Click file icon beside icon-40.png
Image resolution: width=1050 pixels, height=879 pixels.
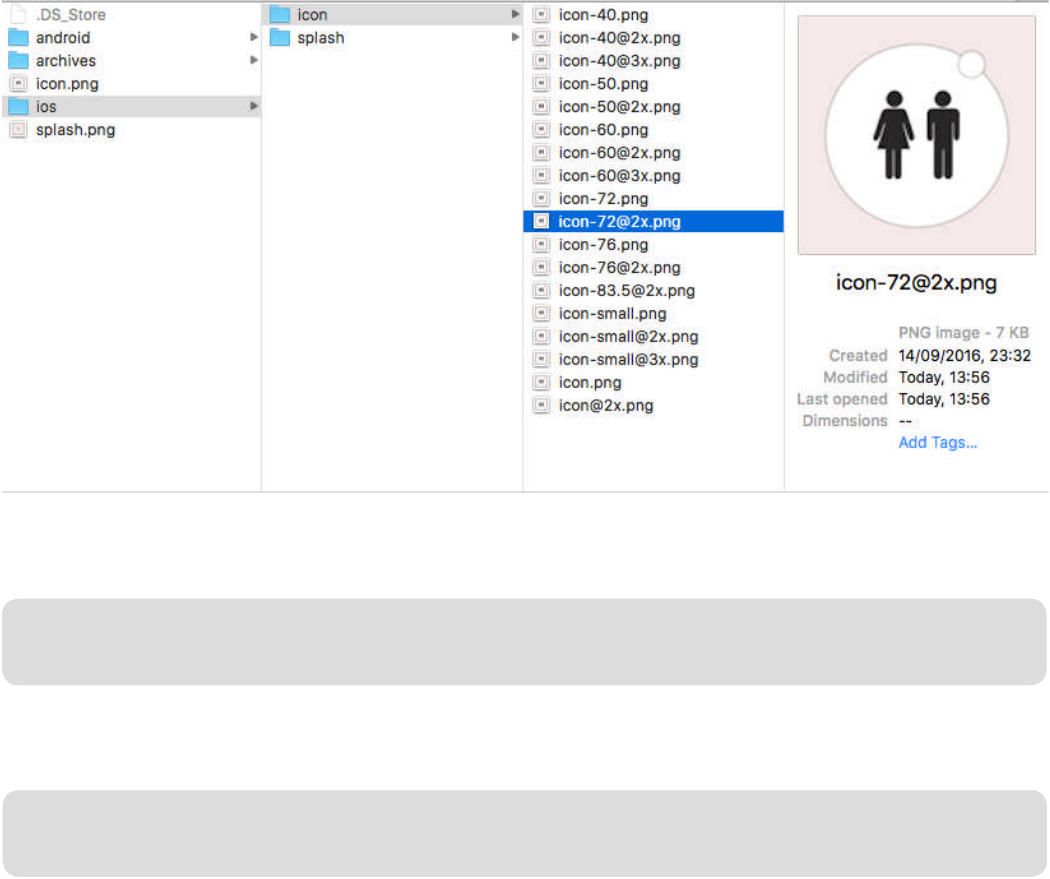click(x=541, y=15)
